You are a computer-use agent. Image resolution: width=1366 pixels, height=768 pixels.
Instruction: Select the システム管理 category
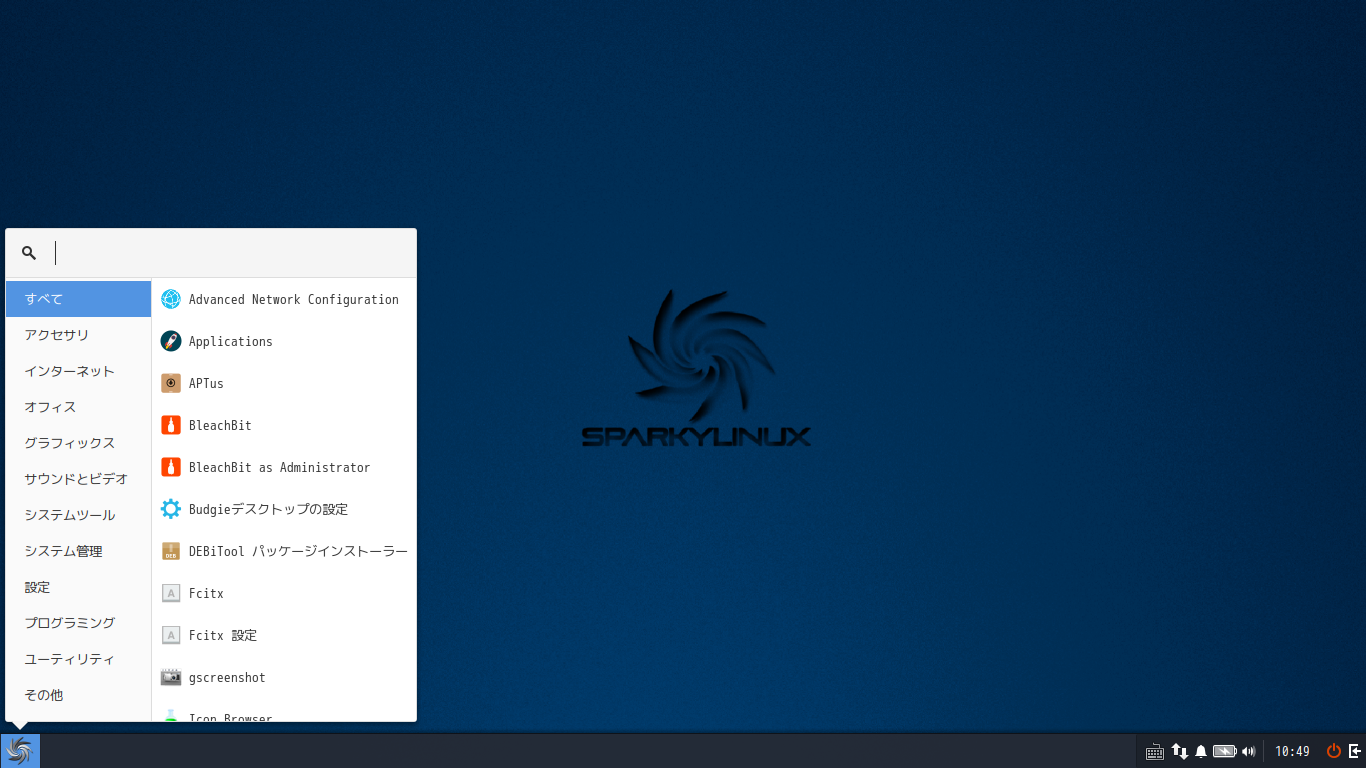pyautogui.click(x=78, y=551)
